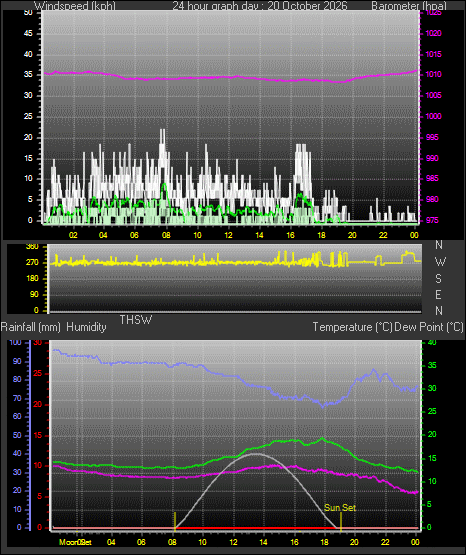Screen dimensions: 466x555
Task: Click 30 on the red rainfall axis
Action: click(38, 342)
